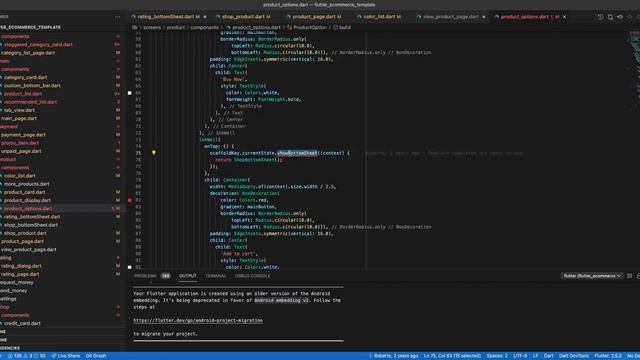Open view_product_page.dart in explorer
The height and width of the screenshot is (360, 640).
(x=29, y=249)
